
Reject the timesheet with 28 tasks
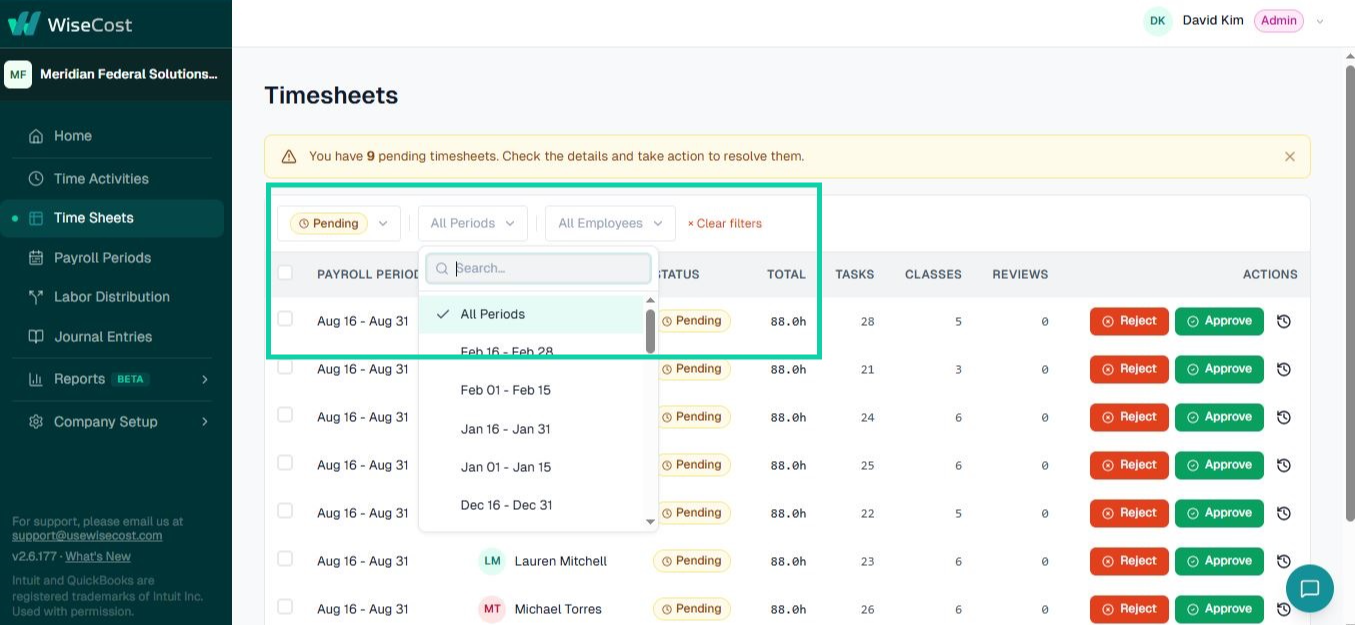coord(1129,321)
